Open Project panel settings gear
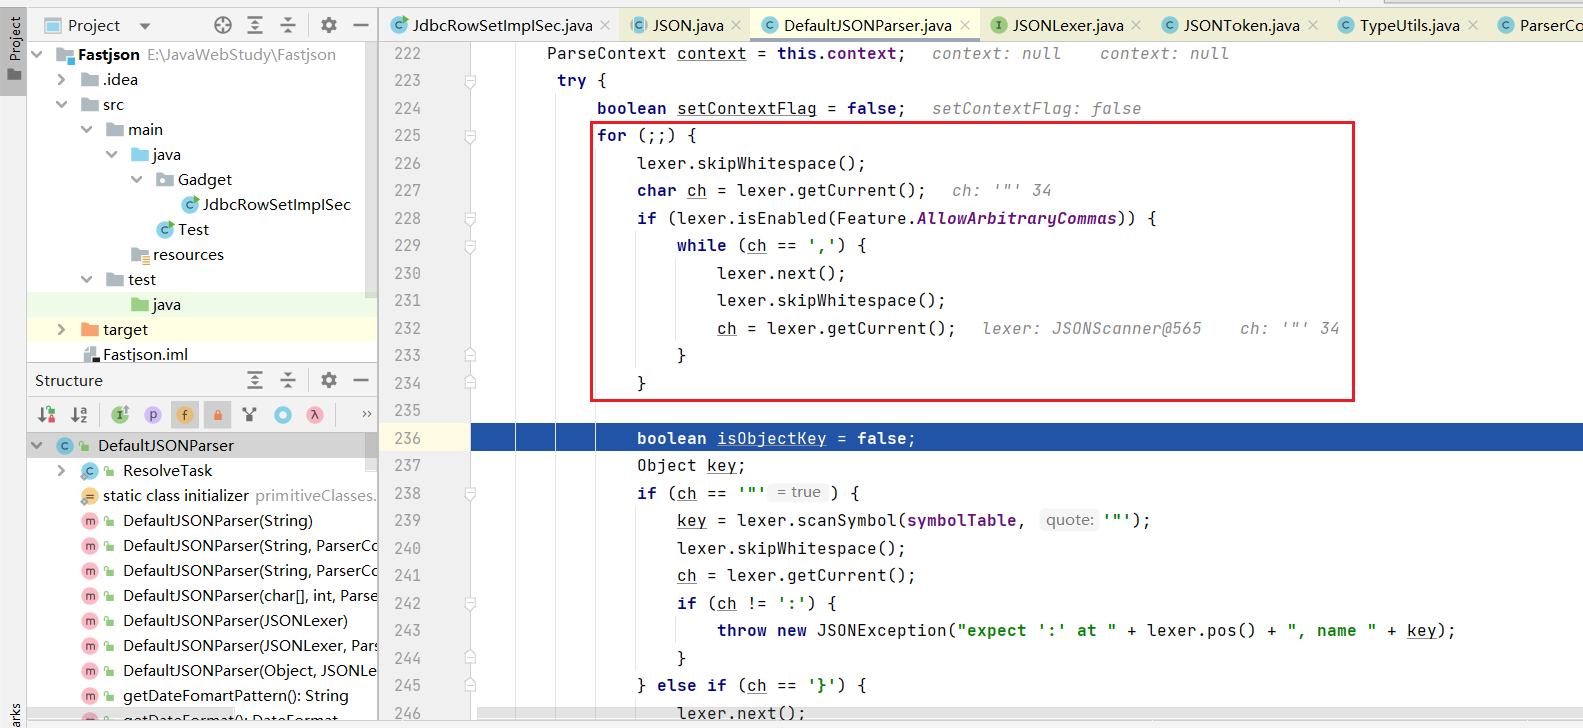 329,25
